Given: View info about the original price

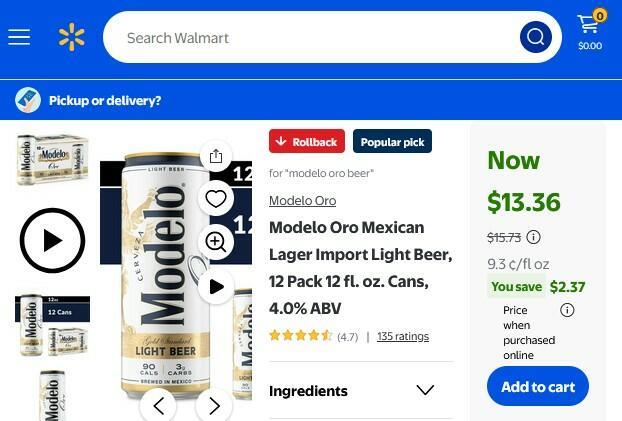Looking at the screenshot, I should pyautogui.click(x=534, y=237).
